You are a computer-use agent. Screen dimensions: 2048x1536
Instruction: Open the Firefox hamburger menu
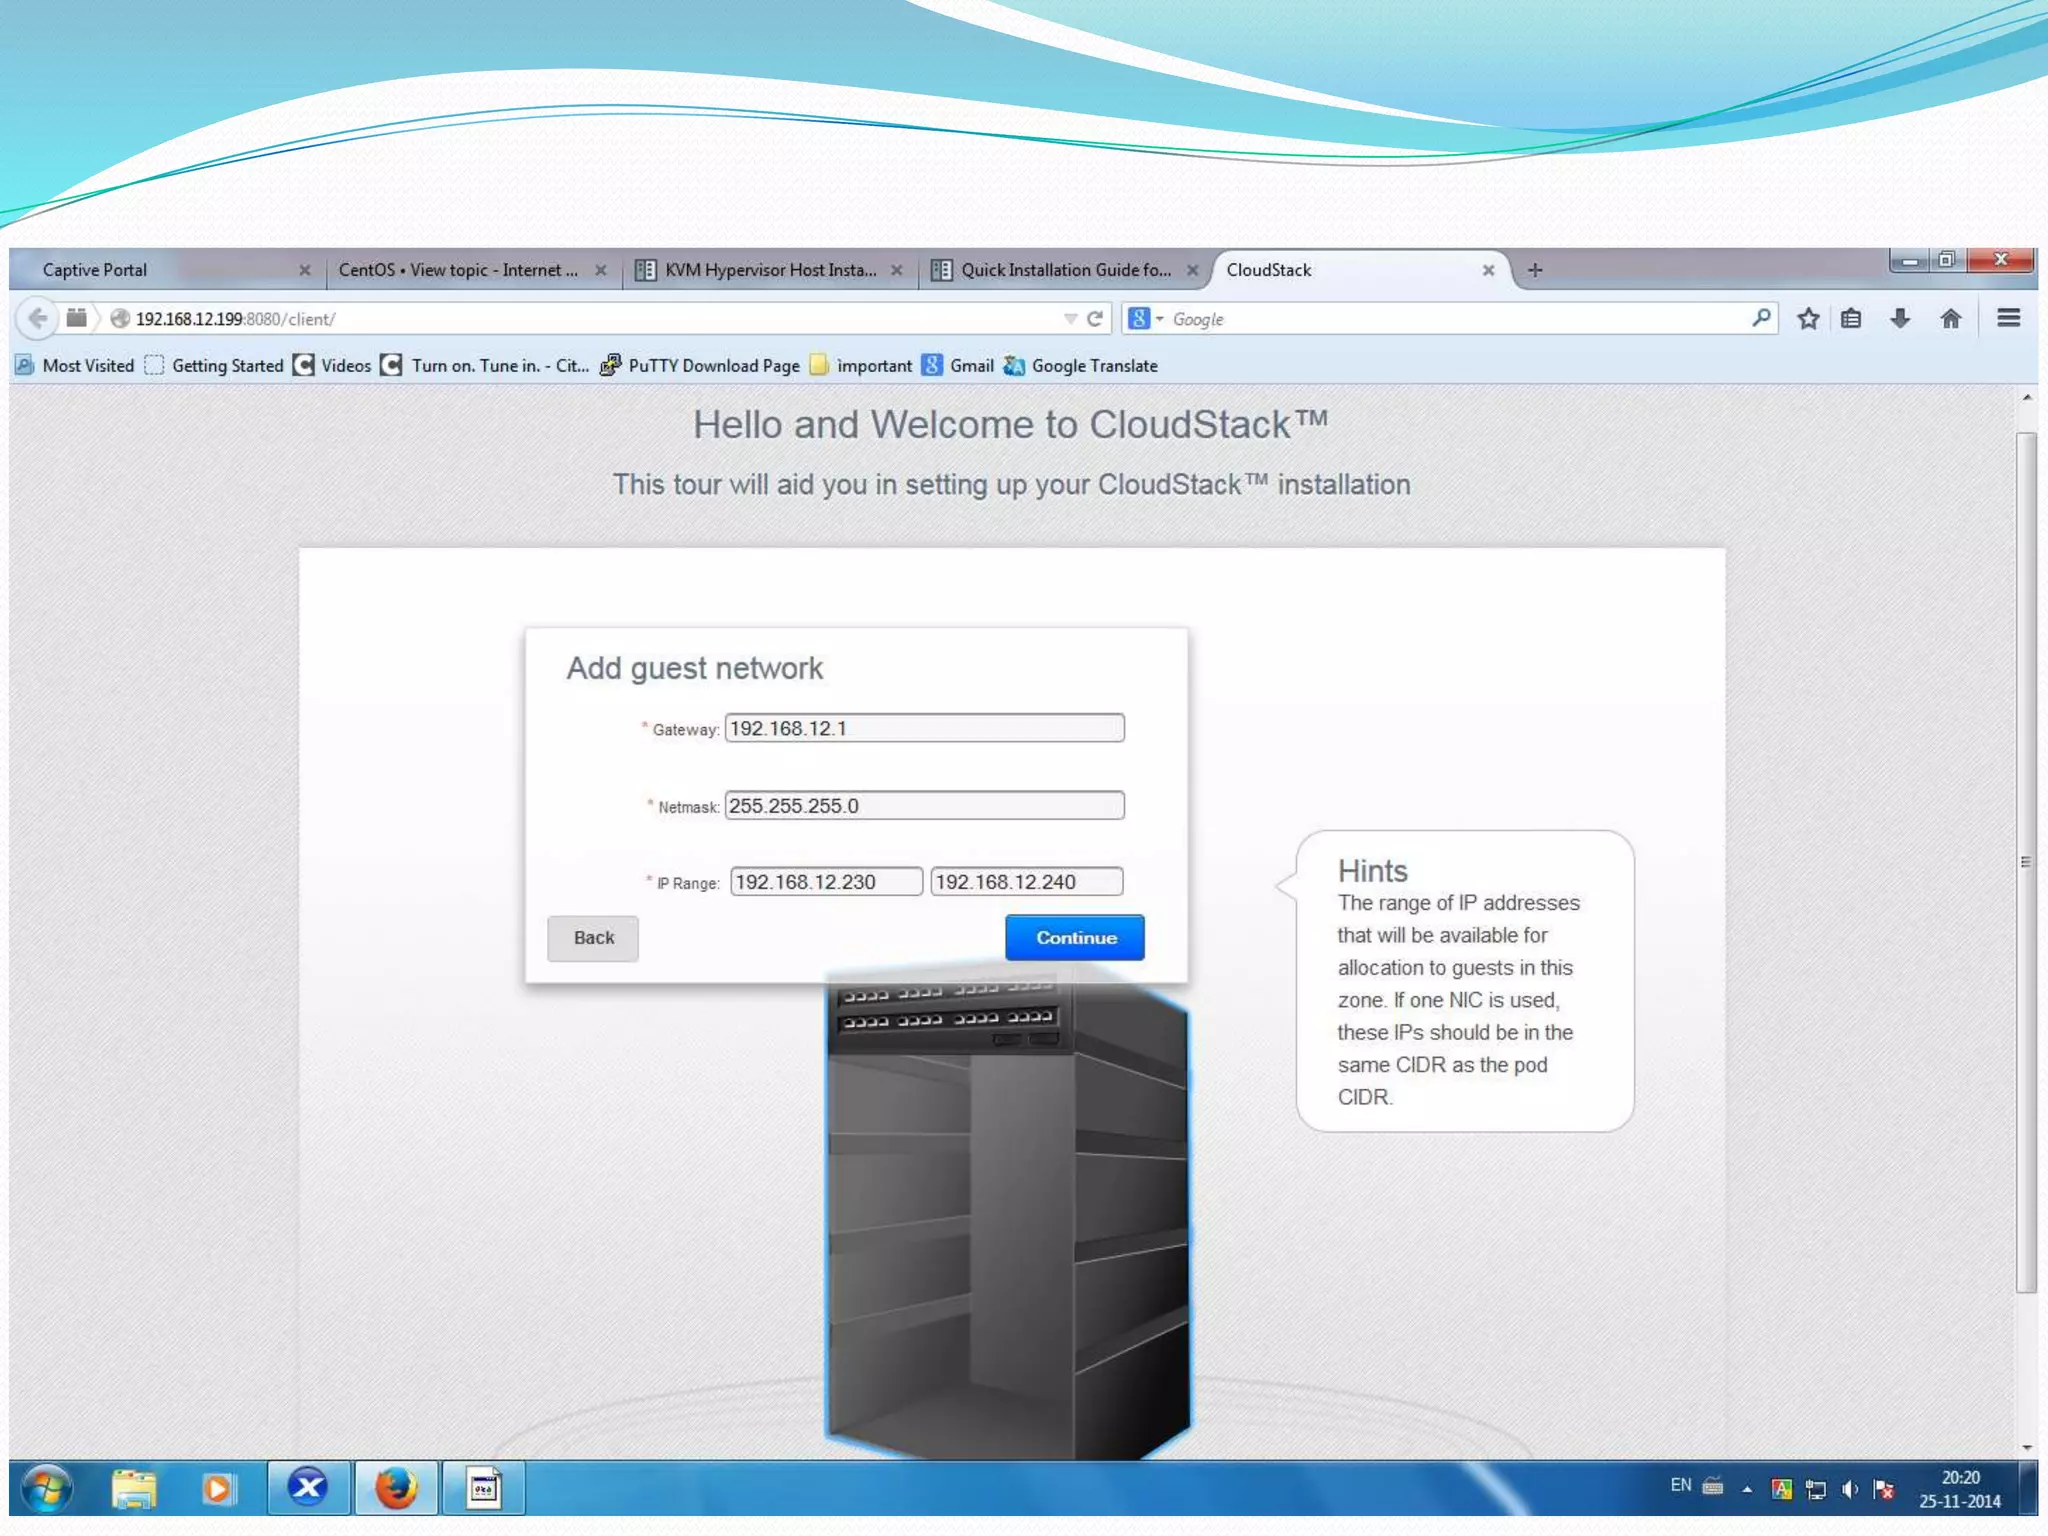point(2008,318)
